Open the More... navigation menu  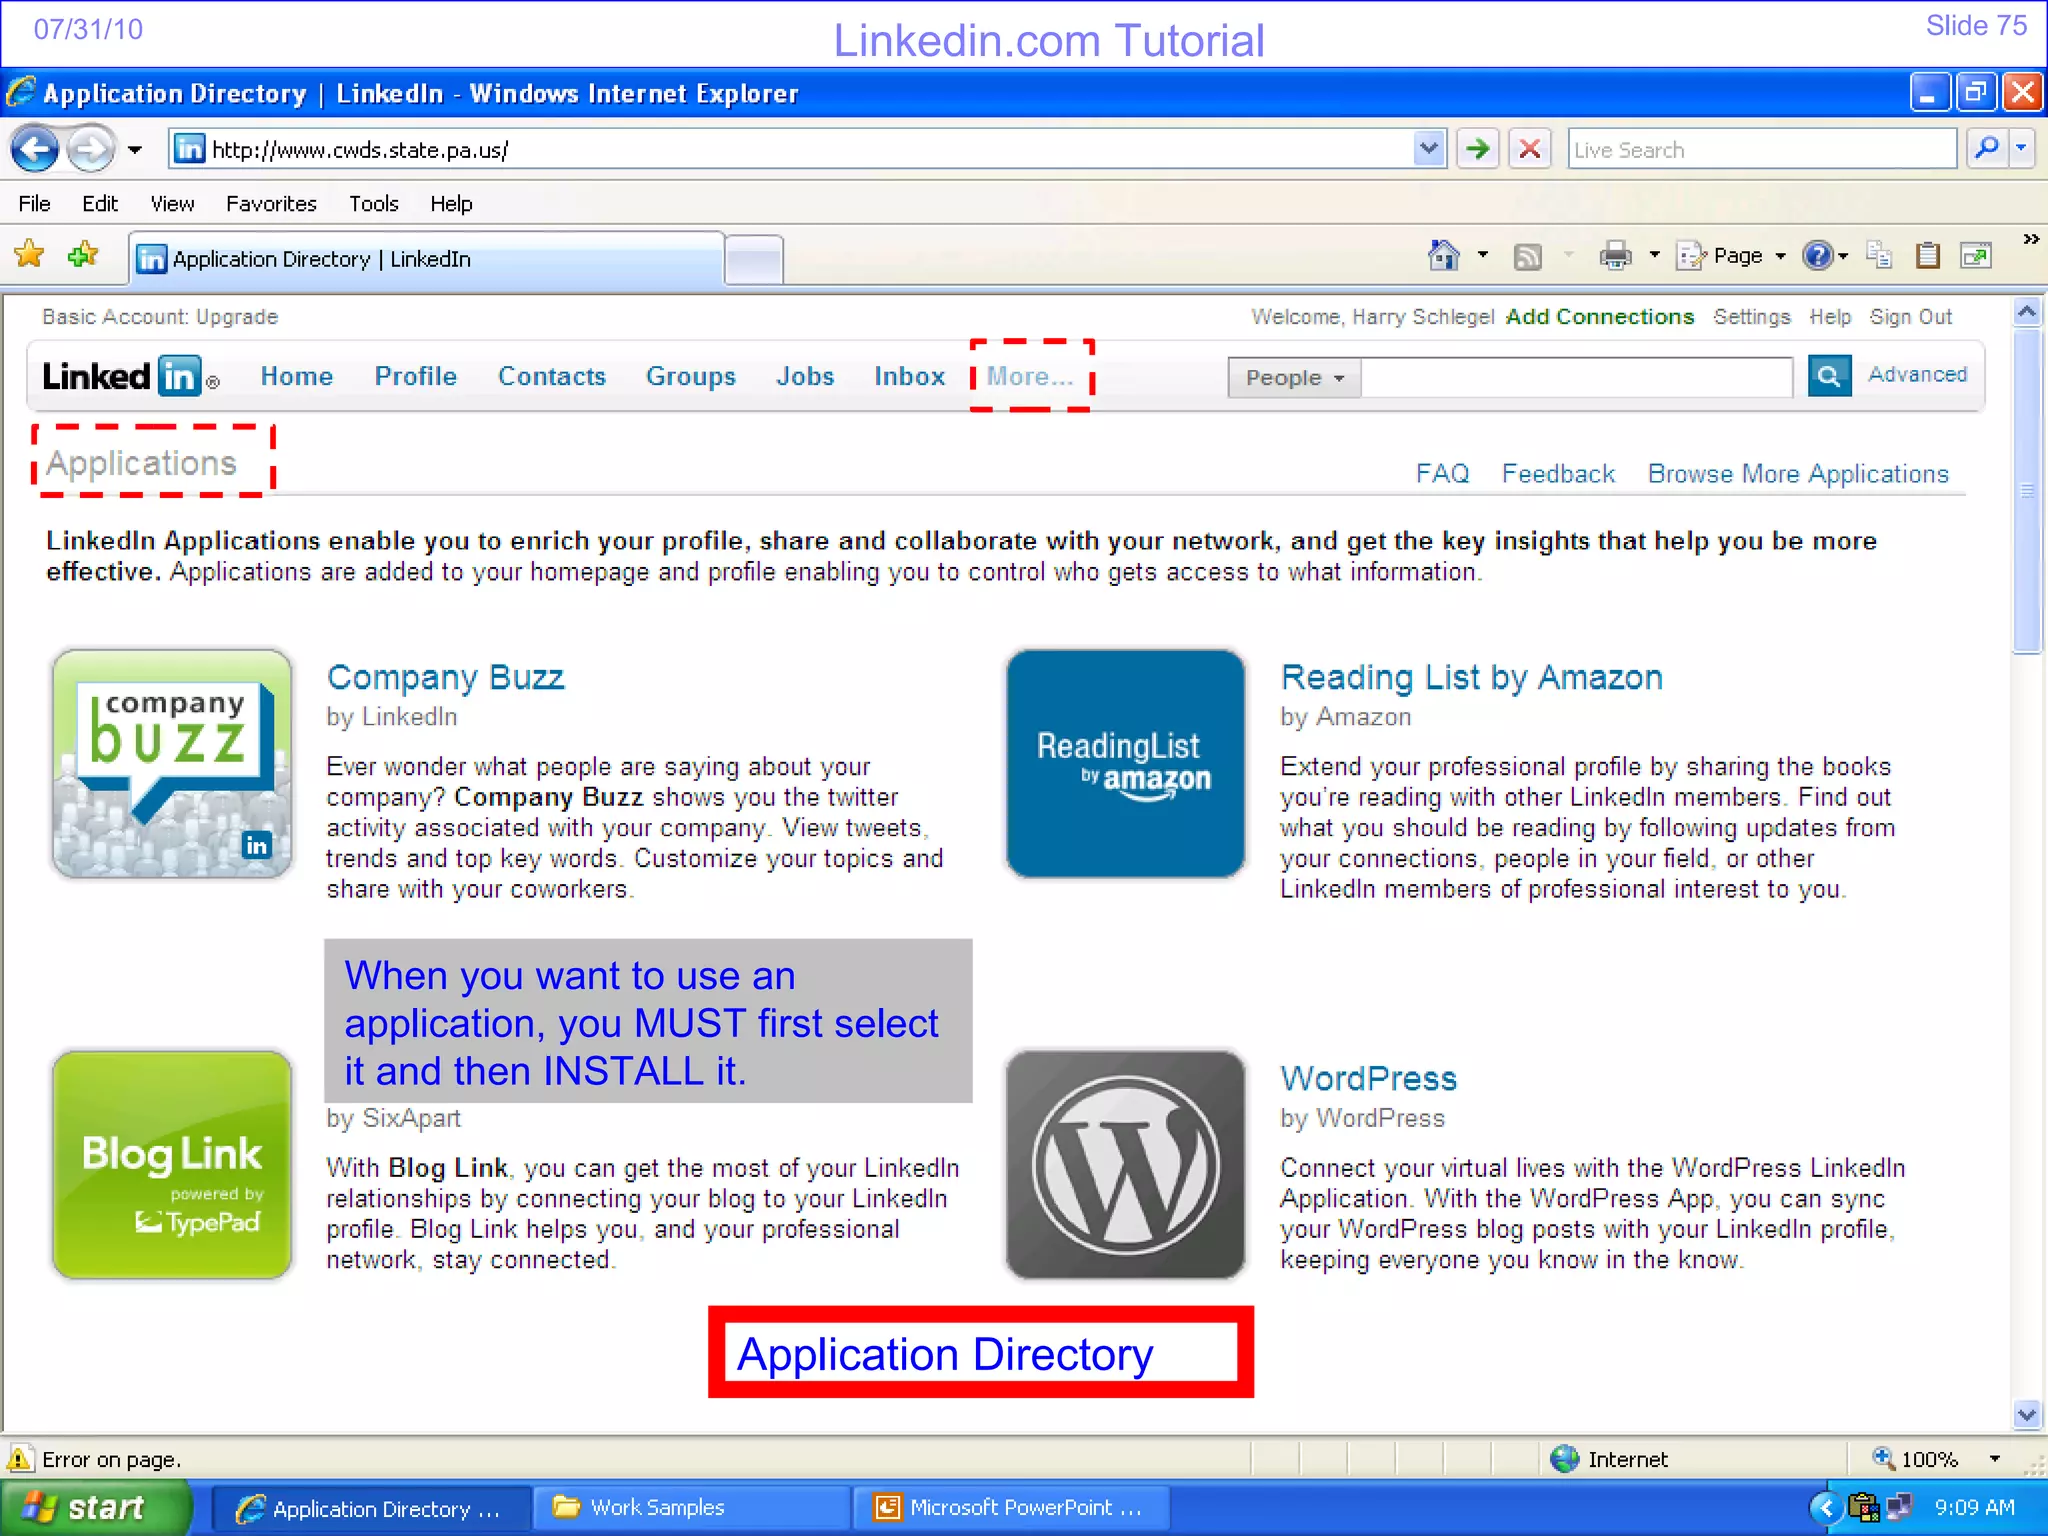click(1030, 377)
